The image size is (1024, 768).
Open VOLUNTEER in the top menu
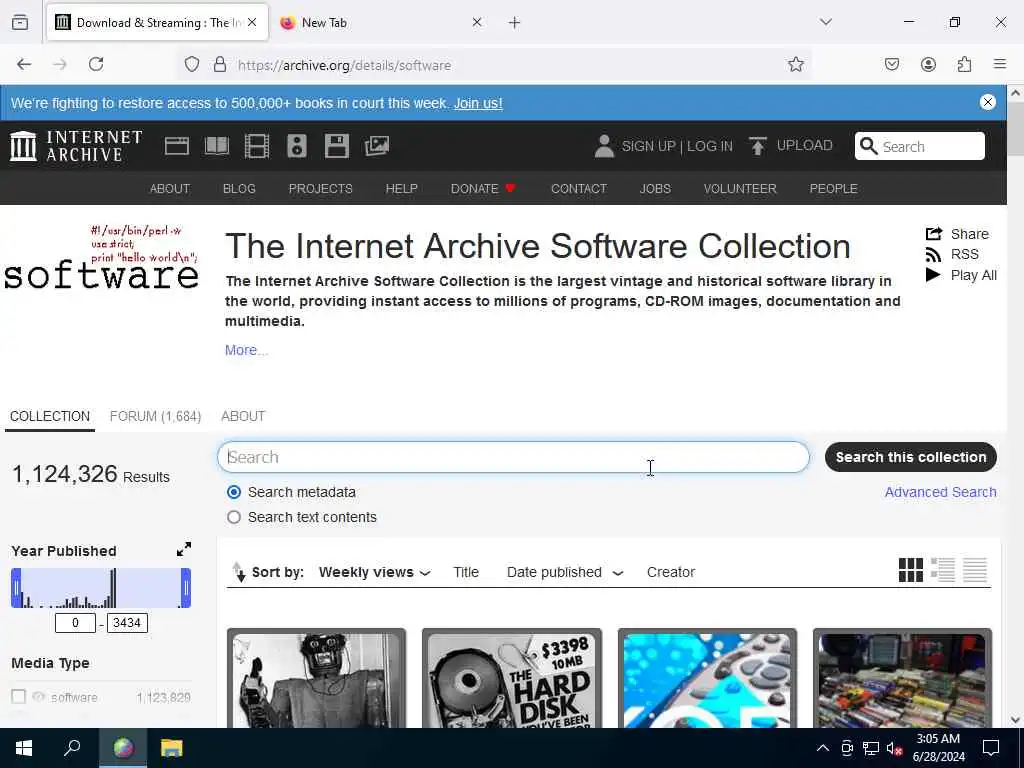tap(740, 189)
